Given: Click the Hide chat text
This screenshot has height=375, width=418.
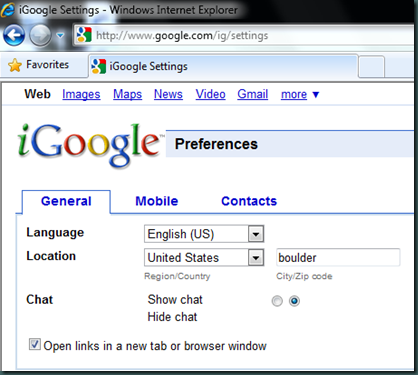Looking at the screenshot, I should point(172,317).
